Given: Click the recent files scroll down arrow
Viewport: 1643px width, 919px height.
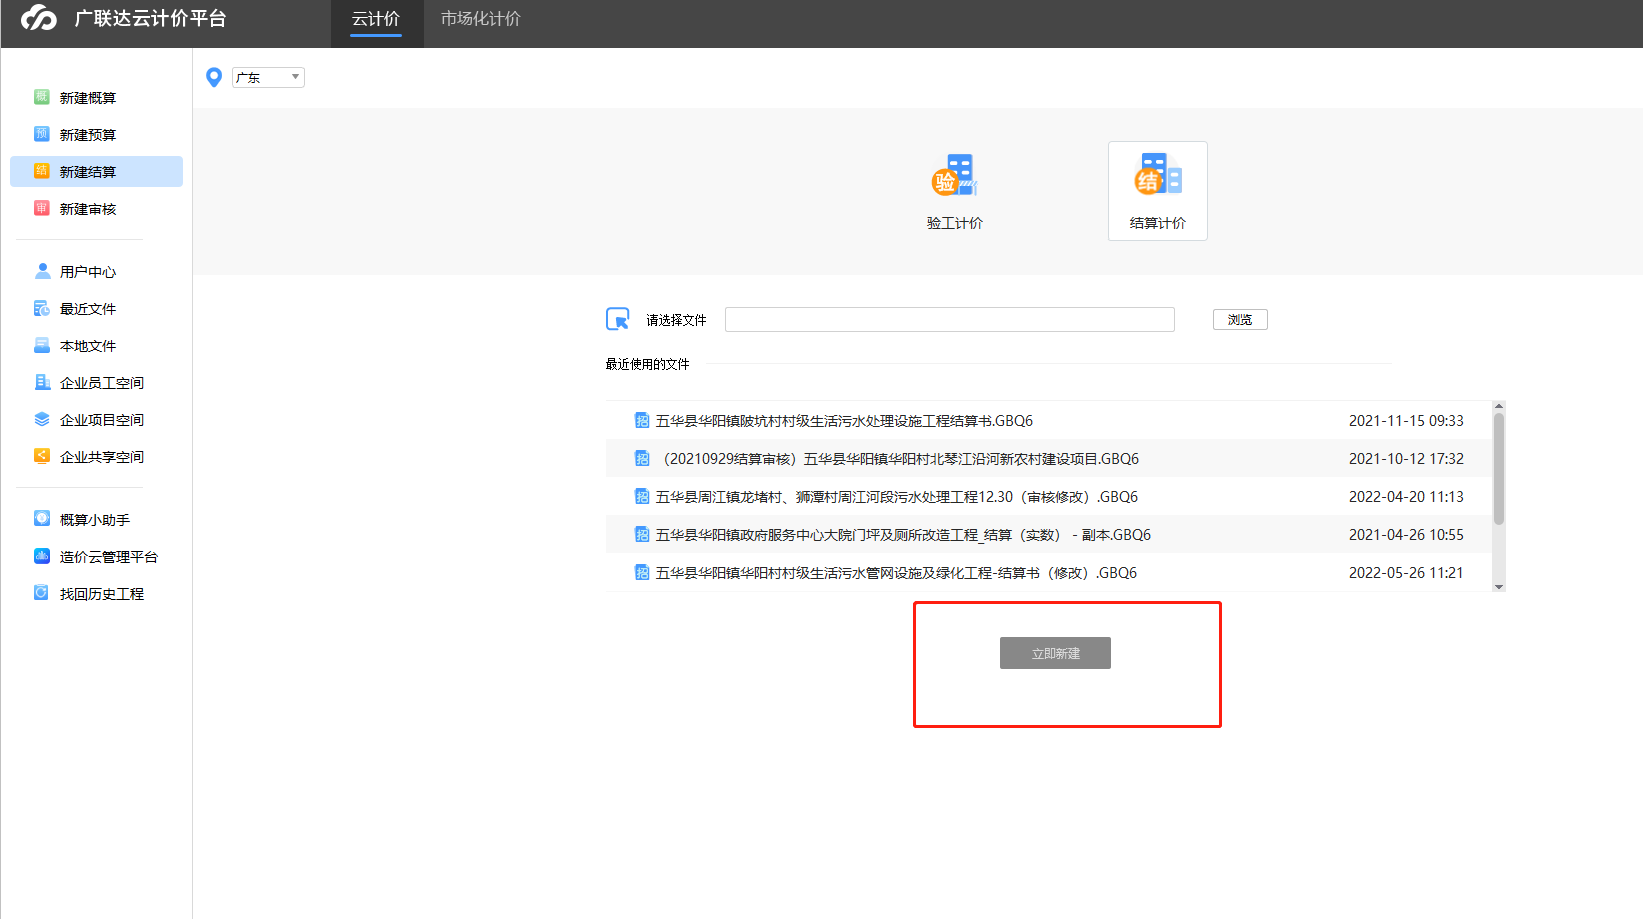Looking at the screenshot, I should coord(1499,587).
